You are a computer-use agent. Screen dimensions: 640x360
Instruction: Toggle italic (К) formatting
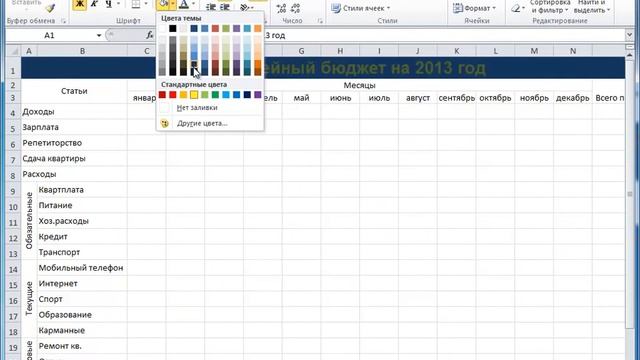coord(94,4)
